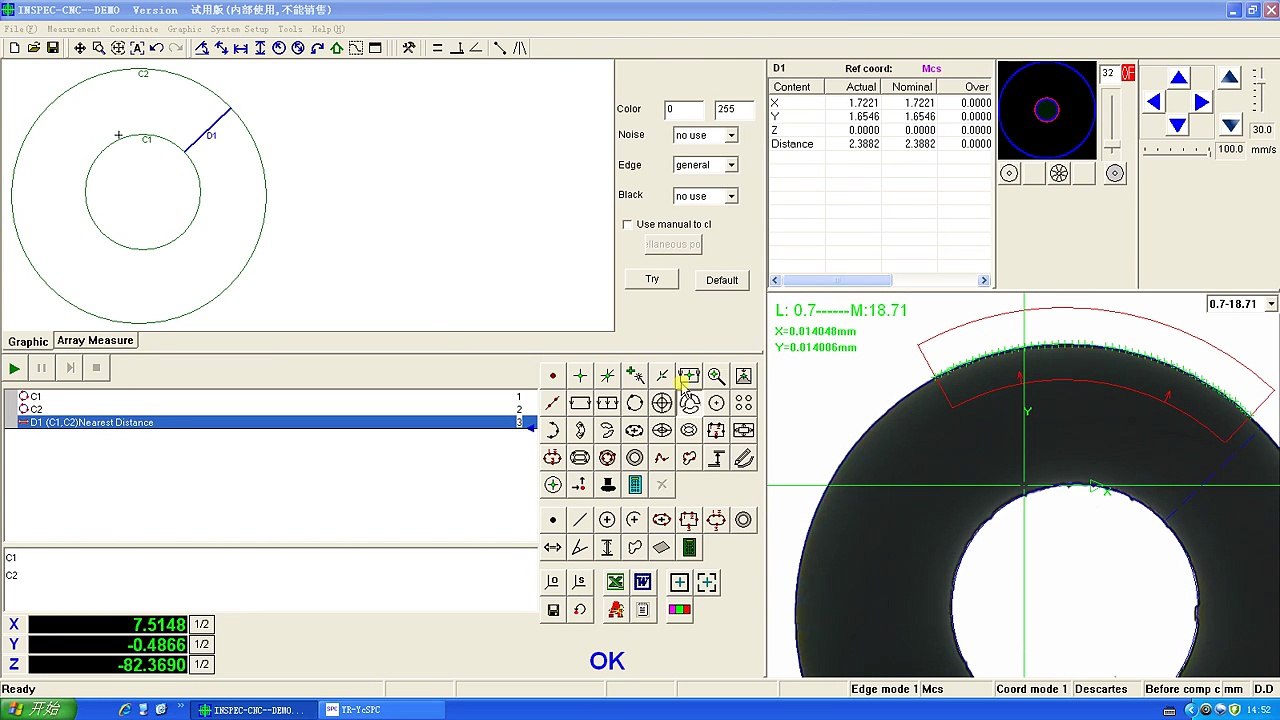Image resolution: width=1280 pixels, height=720 pixels.
Task: Switch to the Array Measure tab
Action: pos(95,341)
